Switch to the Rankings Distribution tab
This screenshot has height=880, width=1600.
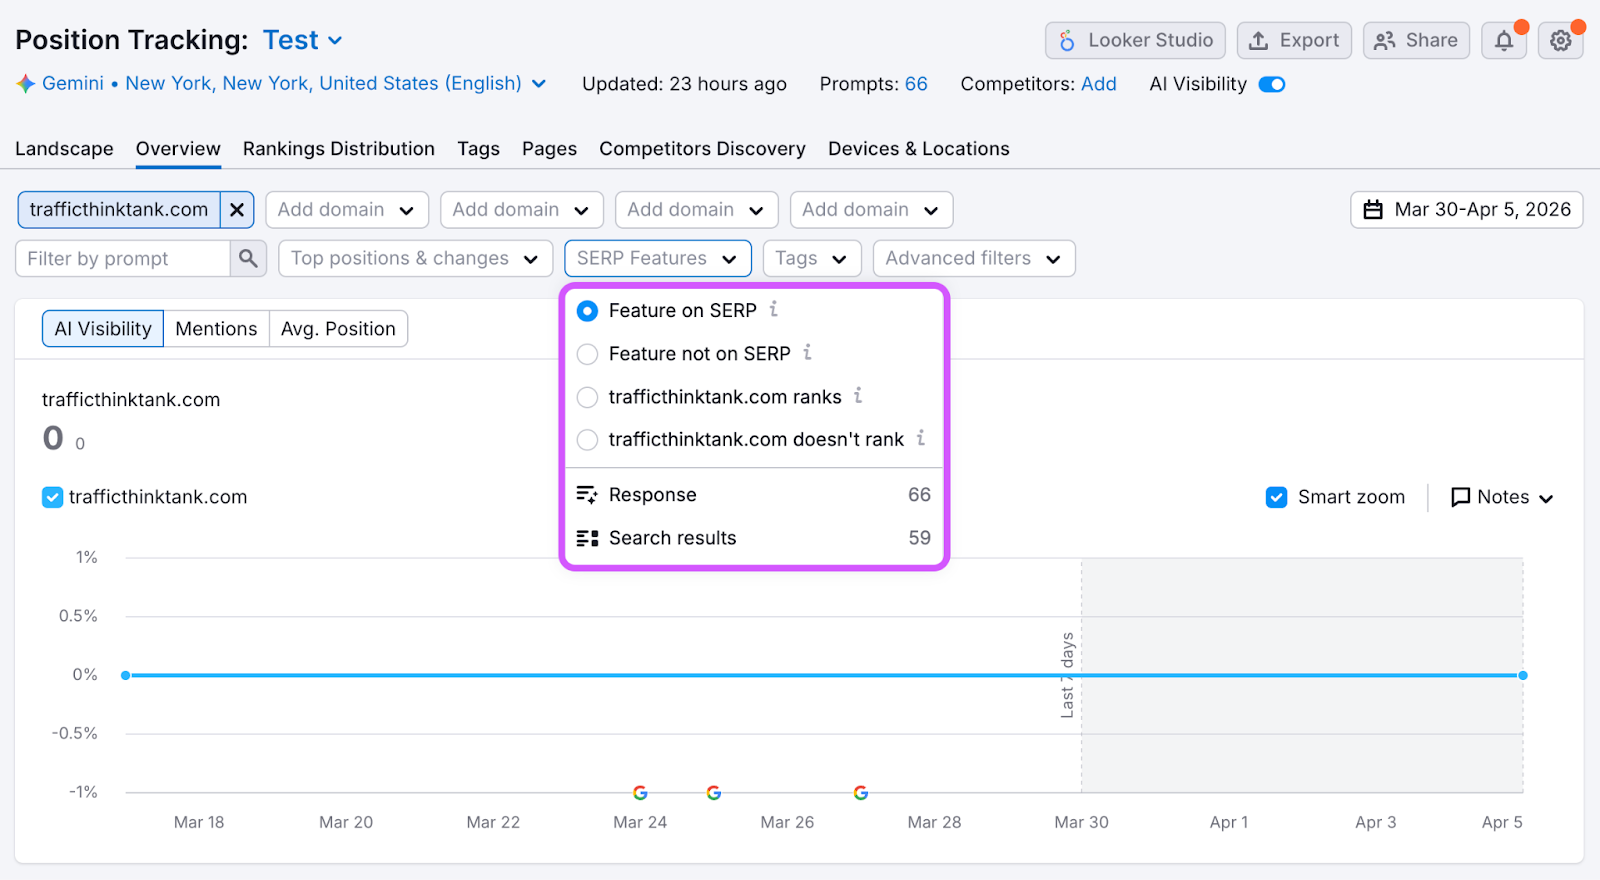(x=338, y=149)
